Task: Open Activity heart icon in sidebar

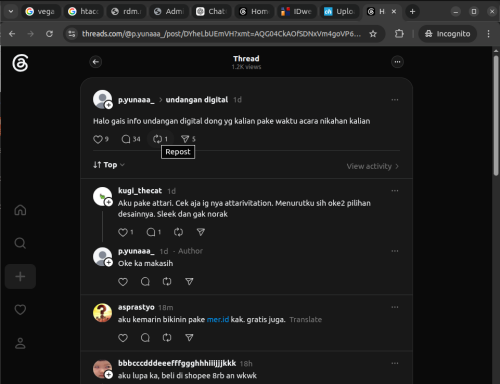Action: click(20, 310)
